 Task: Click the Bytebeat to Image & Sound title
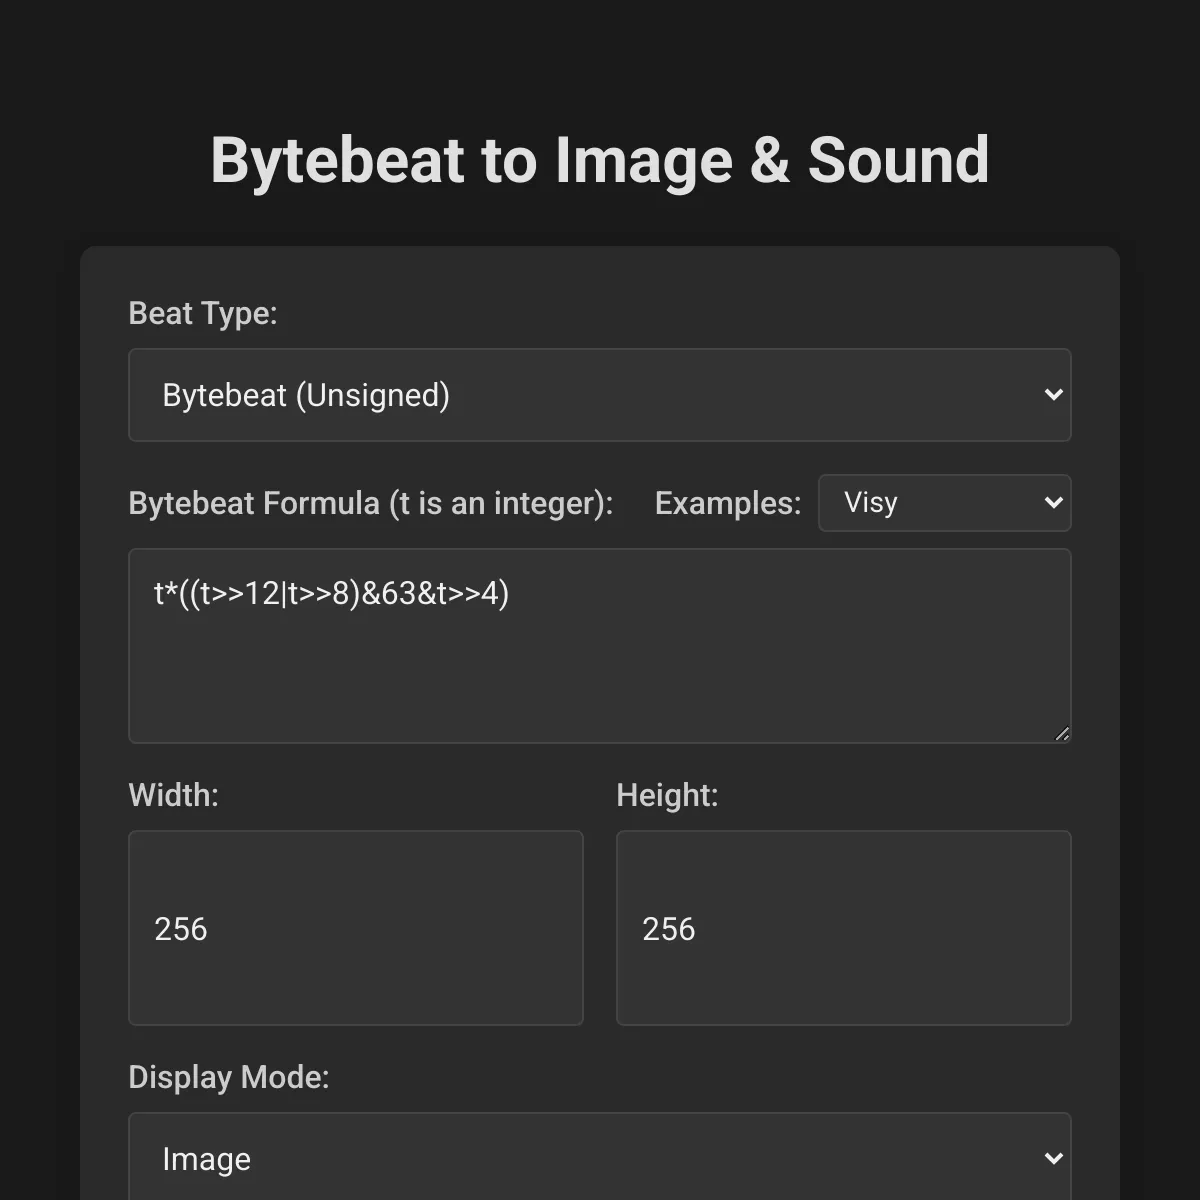click(599, 160)
